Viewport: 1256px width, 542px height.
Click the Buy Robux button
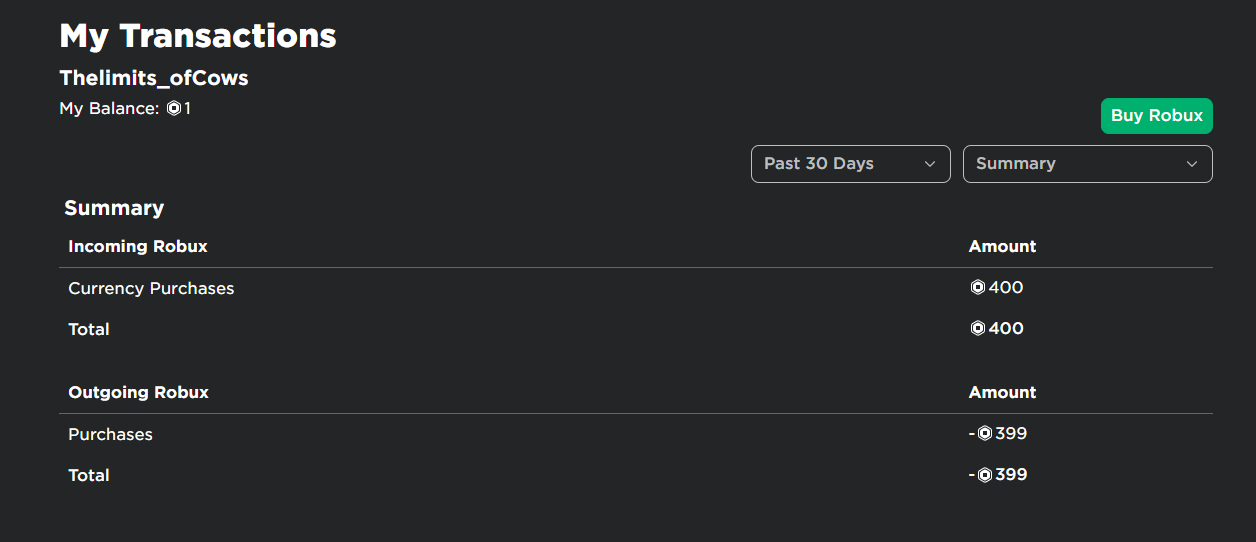[x=1157, y=116]
